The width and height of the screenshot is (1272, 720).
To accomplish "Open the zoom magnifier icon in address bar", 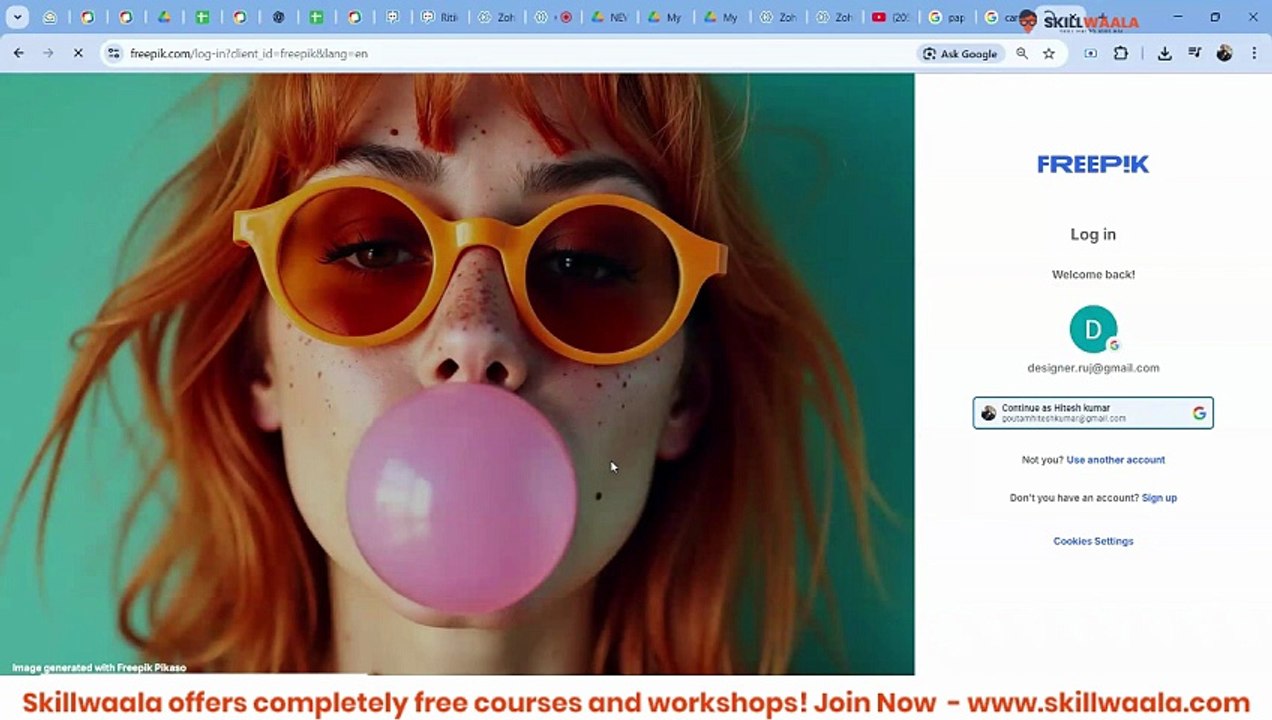I will [x=1022, y=53].
